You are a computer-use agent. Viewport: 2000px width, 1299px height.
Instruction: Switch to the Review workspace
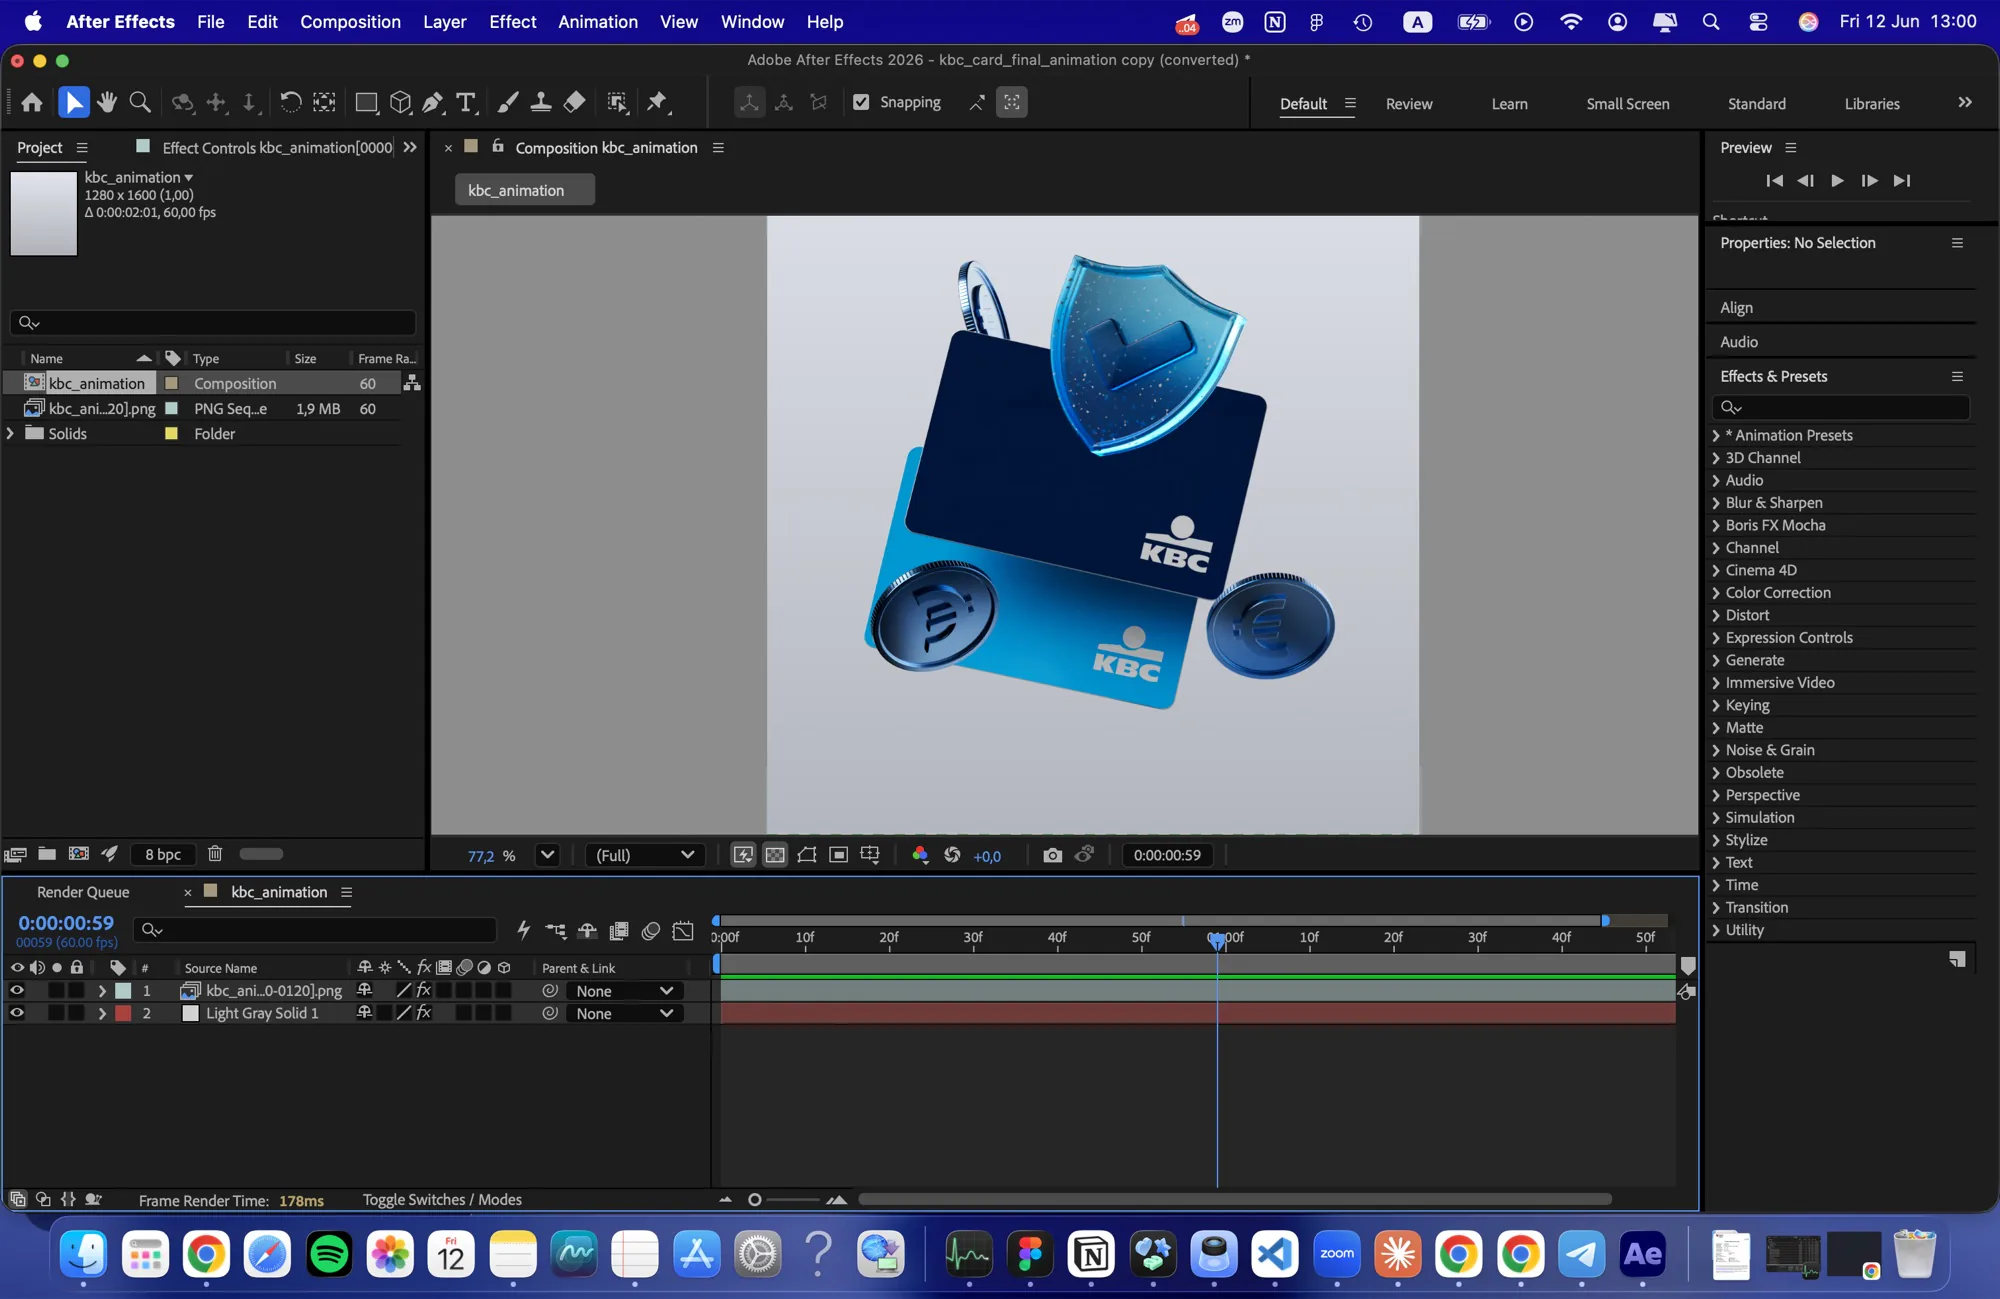(x=1408, y=103)
